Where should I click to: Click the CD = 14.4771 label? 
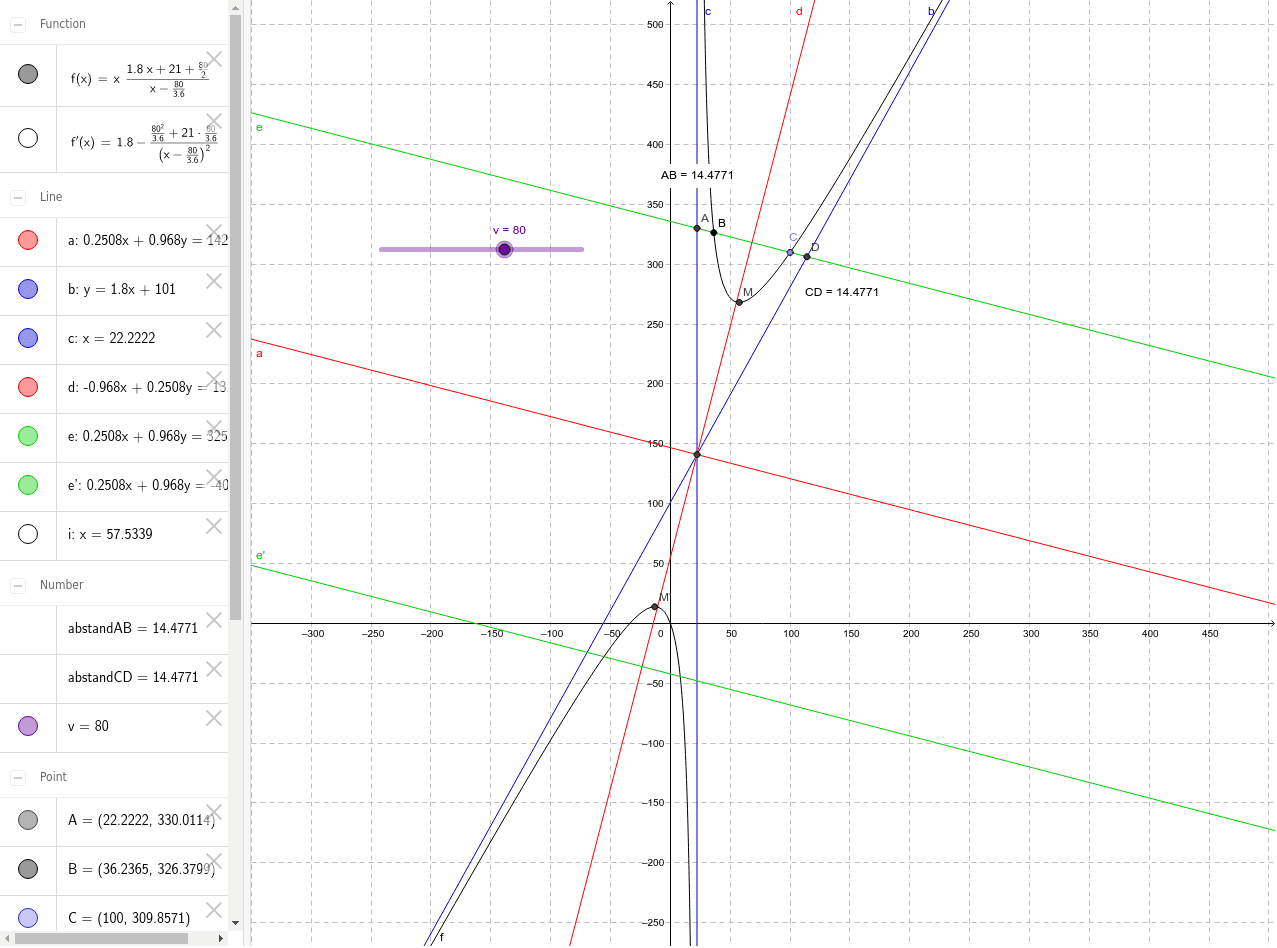(842, 292)
